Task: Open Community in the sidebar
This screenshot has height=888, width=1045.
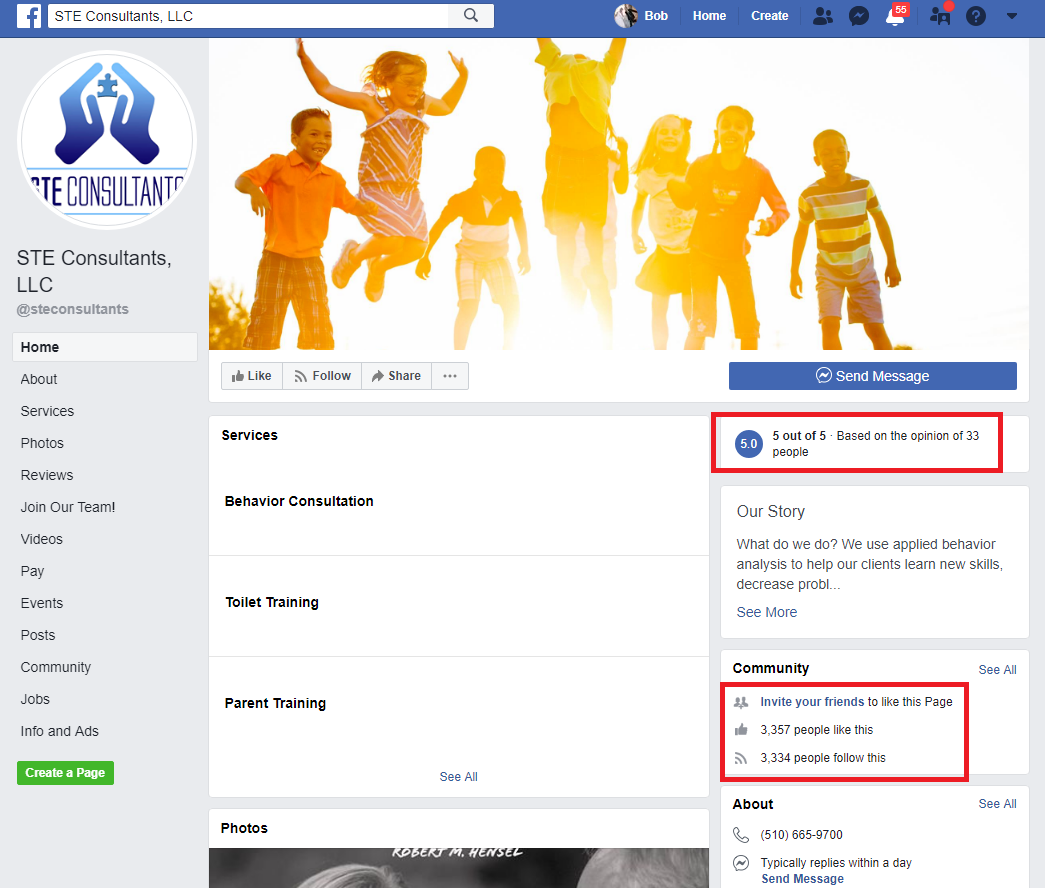Action: pos(55,667)
